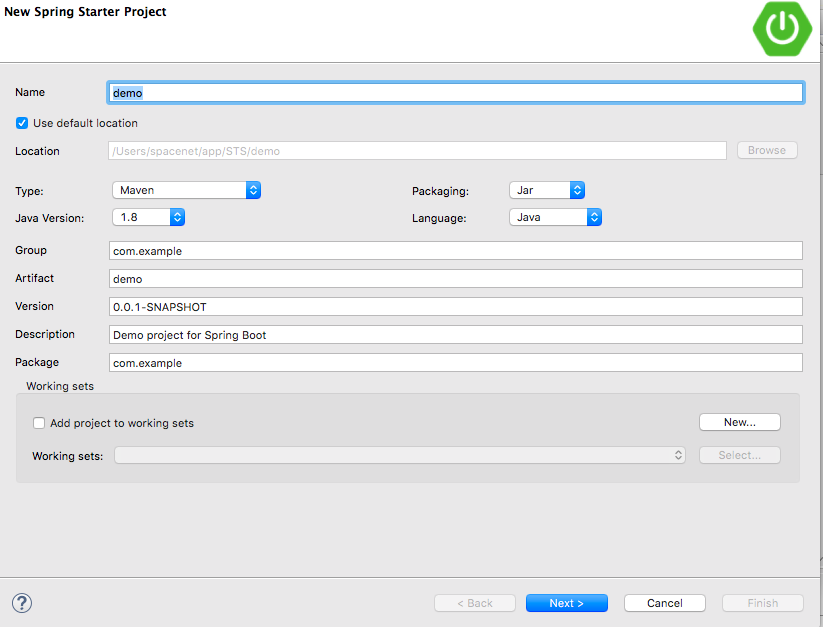The height and width of the screenshot is (627, 823).
Task: Click the Artifact field containing demo
Action: coord(456,279)
